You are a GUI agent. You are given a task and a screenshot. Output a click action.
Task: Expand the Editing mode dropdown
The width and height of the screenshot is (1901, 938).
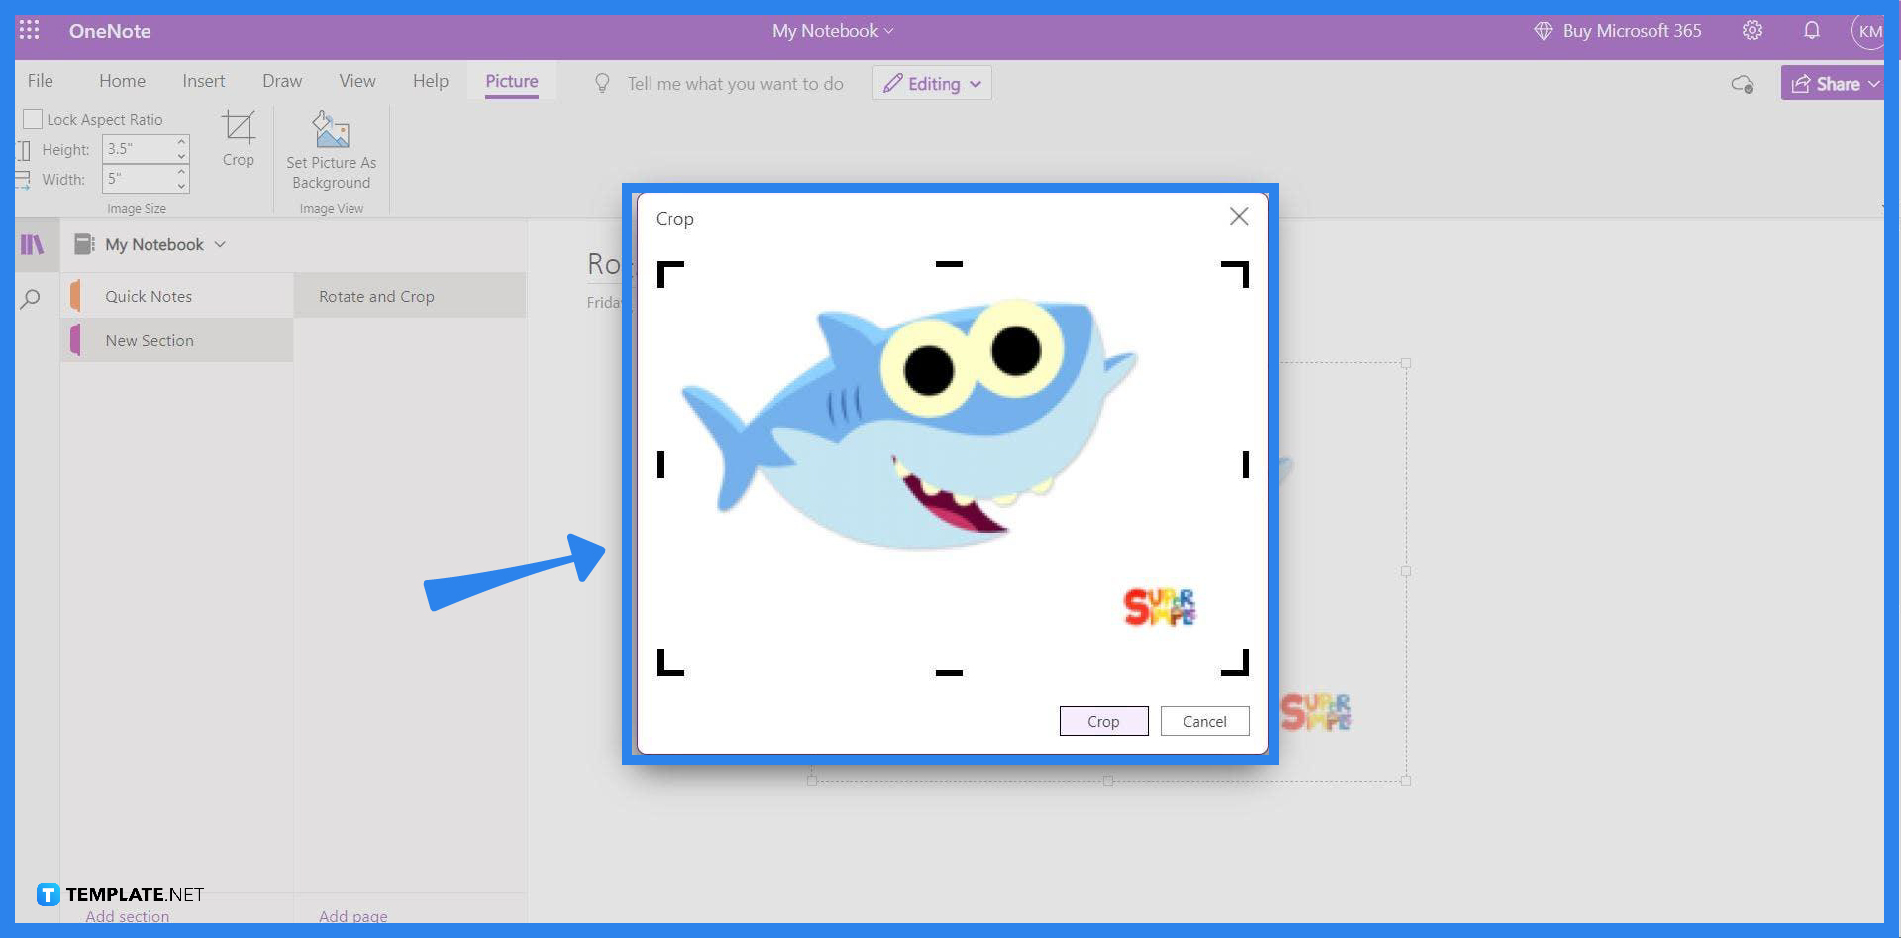[975, 83]
